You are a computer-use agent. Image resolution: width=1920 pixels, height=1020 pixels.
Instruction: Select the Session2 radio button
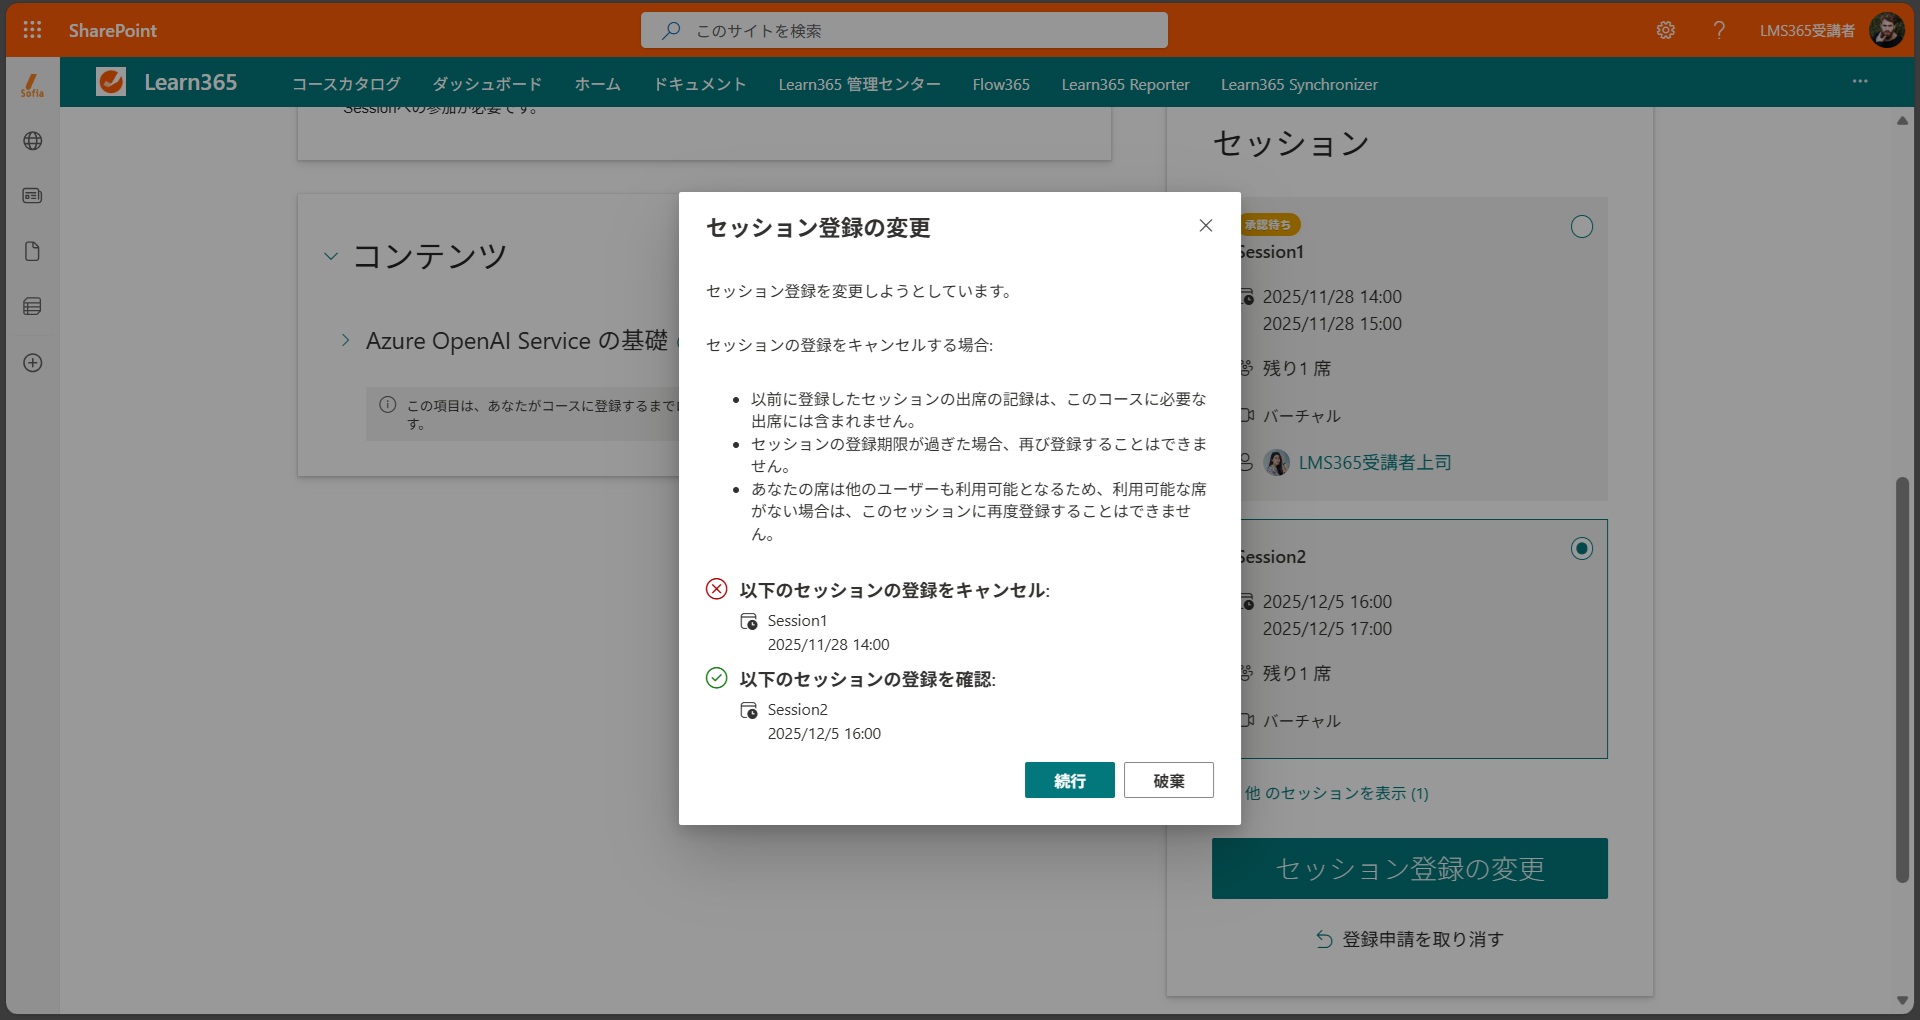pyautogui.click(x=1582, y=549)
